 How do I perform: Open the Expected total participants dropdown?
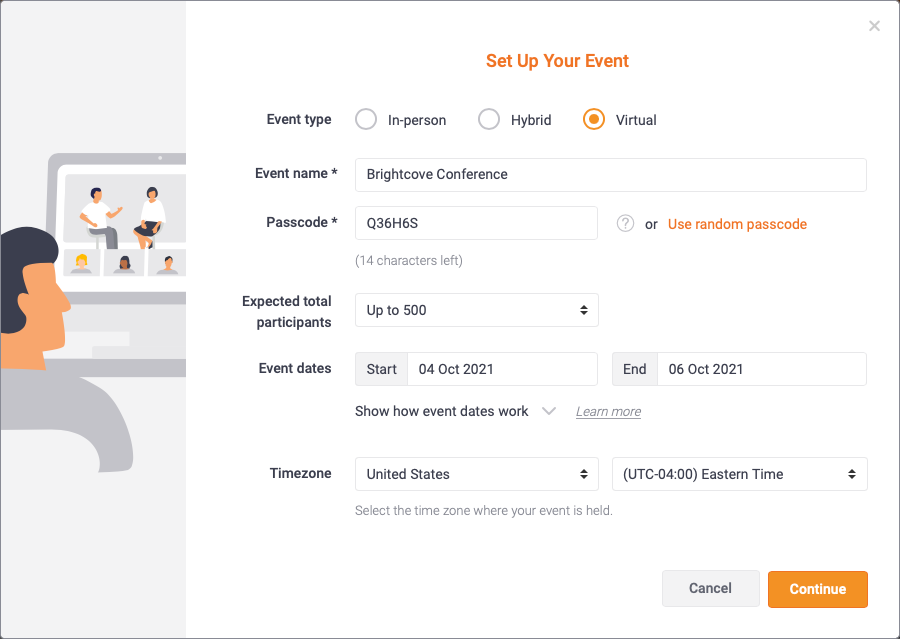click(476, 310)
